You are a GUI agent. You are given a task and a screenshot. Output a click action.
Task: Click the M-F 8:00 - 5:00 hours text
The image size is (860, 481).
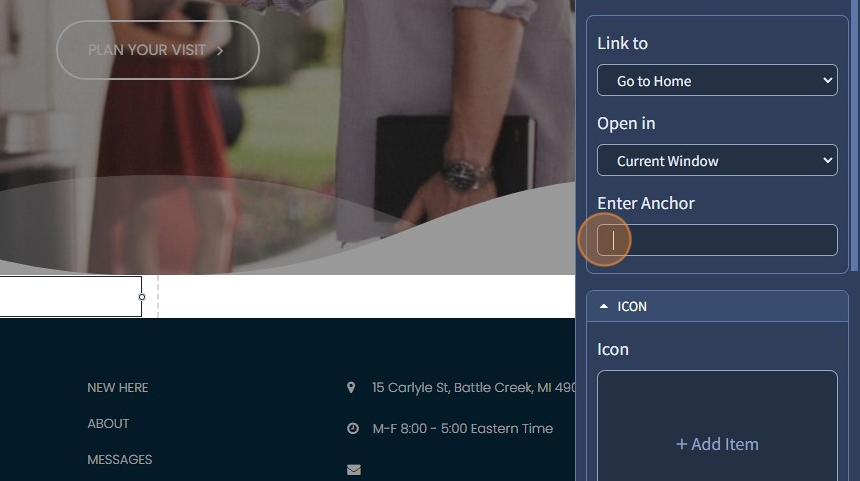click(x=462, y=428)
